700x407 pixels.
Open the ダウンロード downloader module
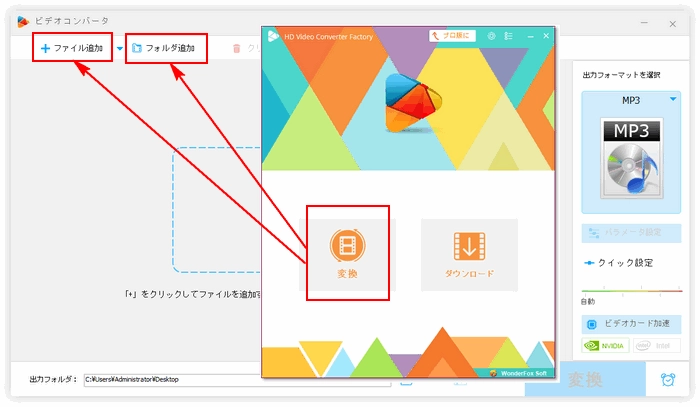point(469,254)
